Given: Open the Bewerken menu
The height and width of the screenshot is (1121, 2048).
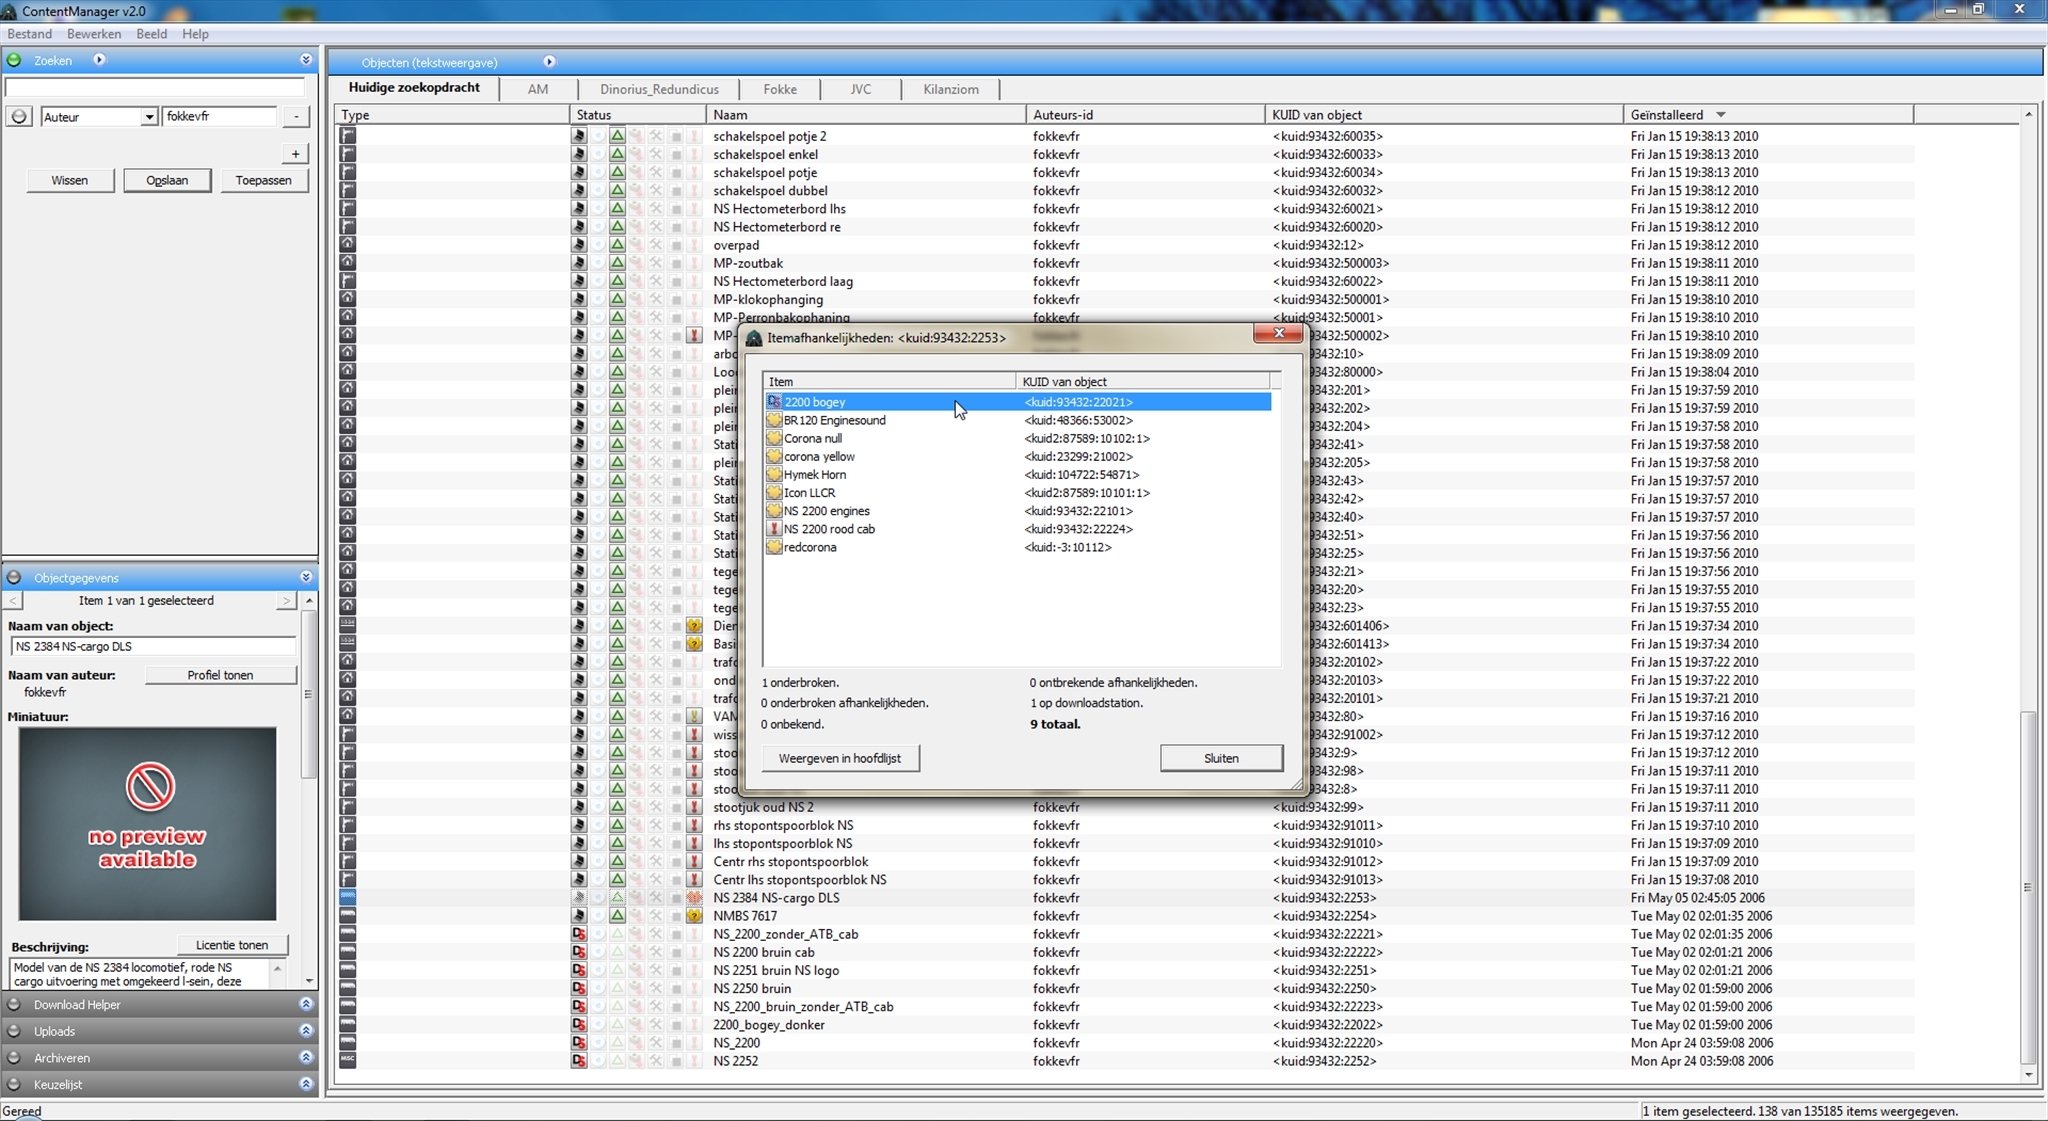Looking at the screenshot, I should pyautogui.click(x=94, y=34).
